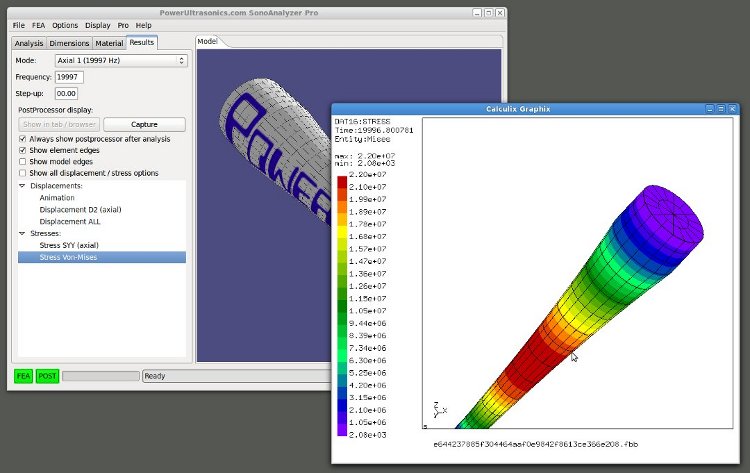This screenshot has width=750, height=473.
Task: Select Displacement ALL
Action: click(x=70, y=221)
